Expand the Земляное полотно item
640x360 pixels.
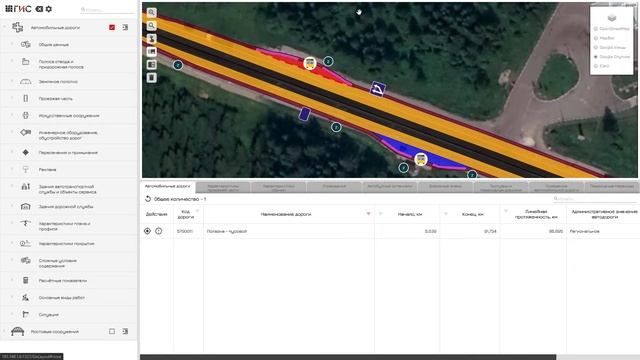point(12,81)
